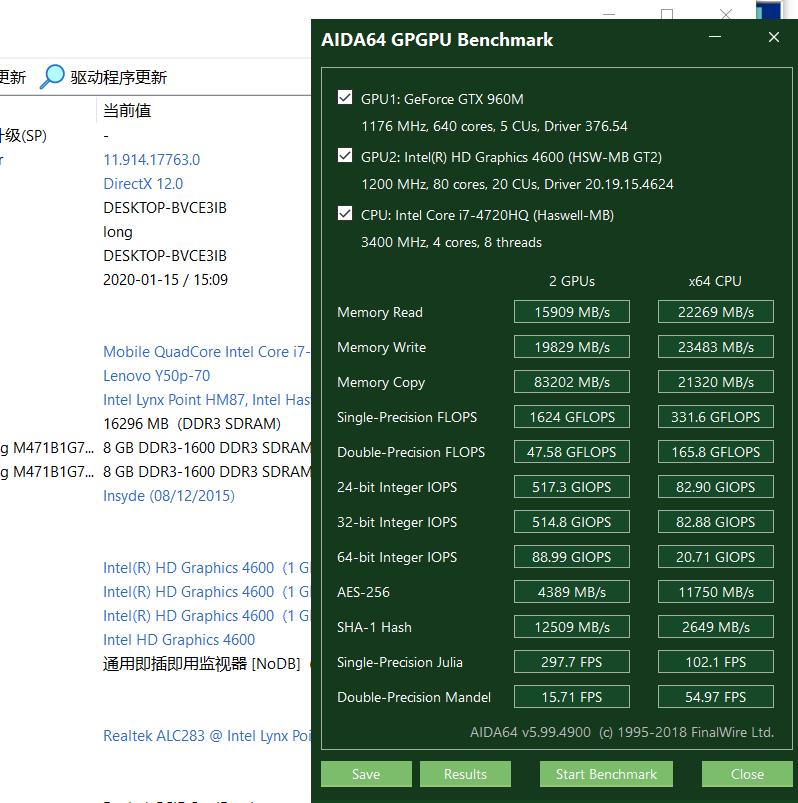Image resolution: width=798 pixels, height=803 pixels.
Task: Open the DirectX 12.0 link
Action: click(143, 184)
